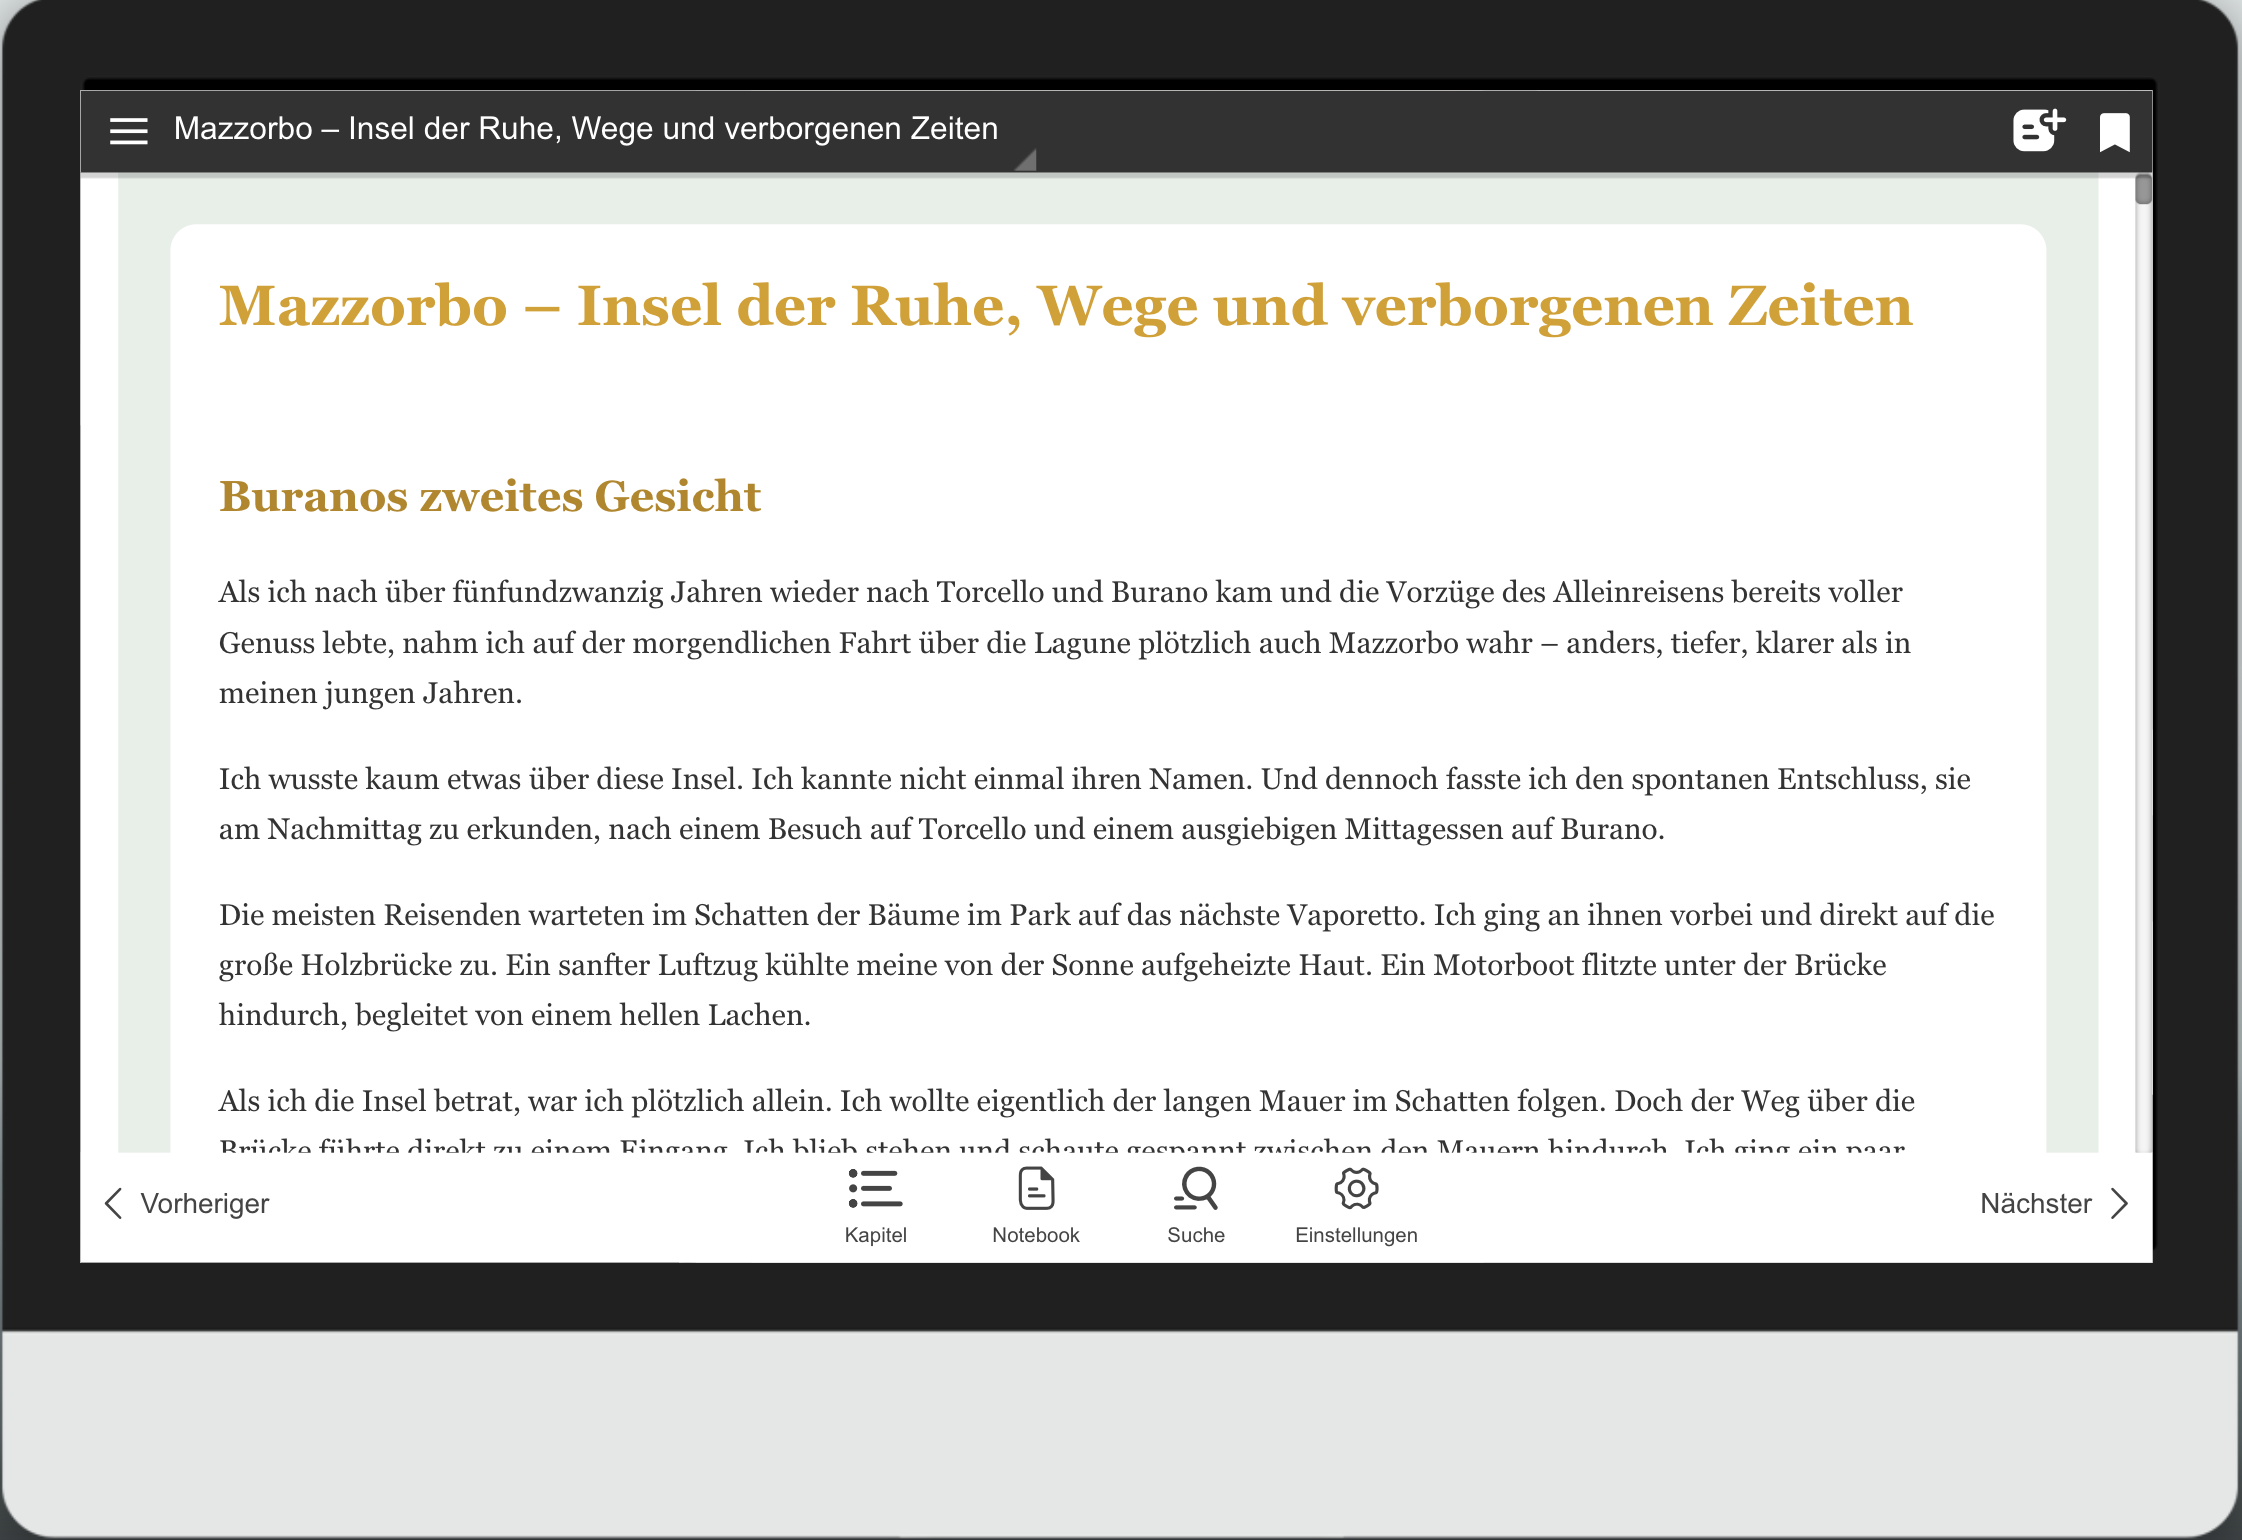Image resolution: width=2242 pixels, height=1540 pixels.
Task: Click the left chevron arrow for previous page
Action: point(114,1203)
